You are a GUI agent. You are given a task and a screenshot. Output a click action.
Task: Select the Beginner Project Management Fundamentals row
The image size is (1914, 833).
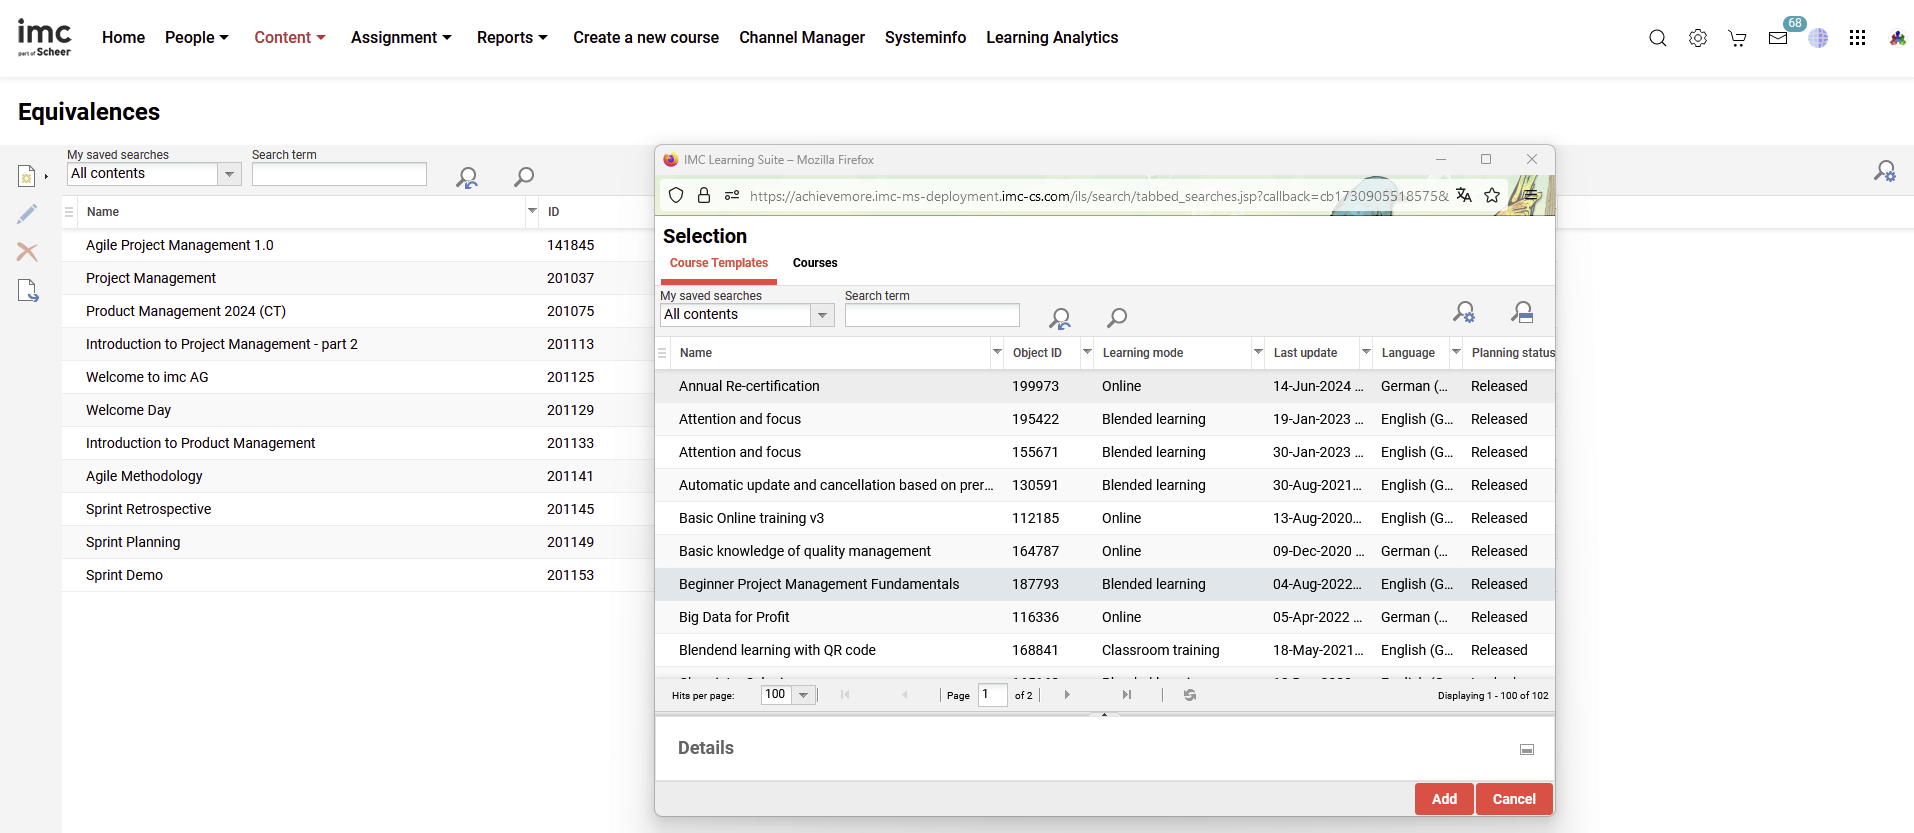coord(818,584)
